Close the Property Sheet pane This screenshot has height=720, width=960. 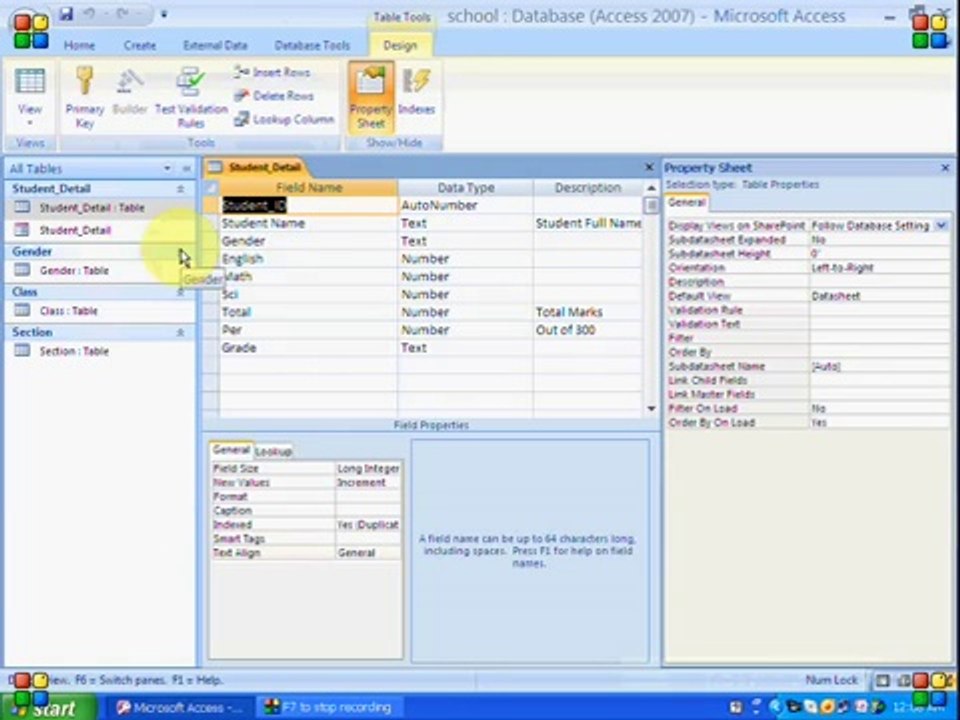coord(945,167)
